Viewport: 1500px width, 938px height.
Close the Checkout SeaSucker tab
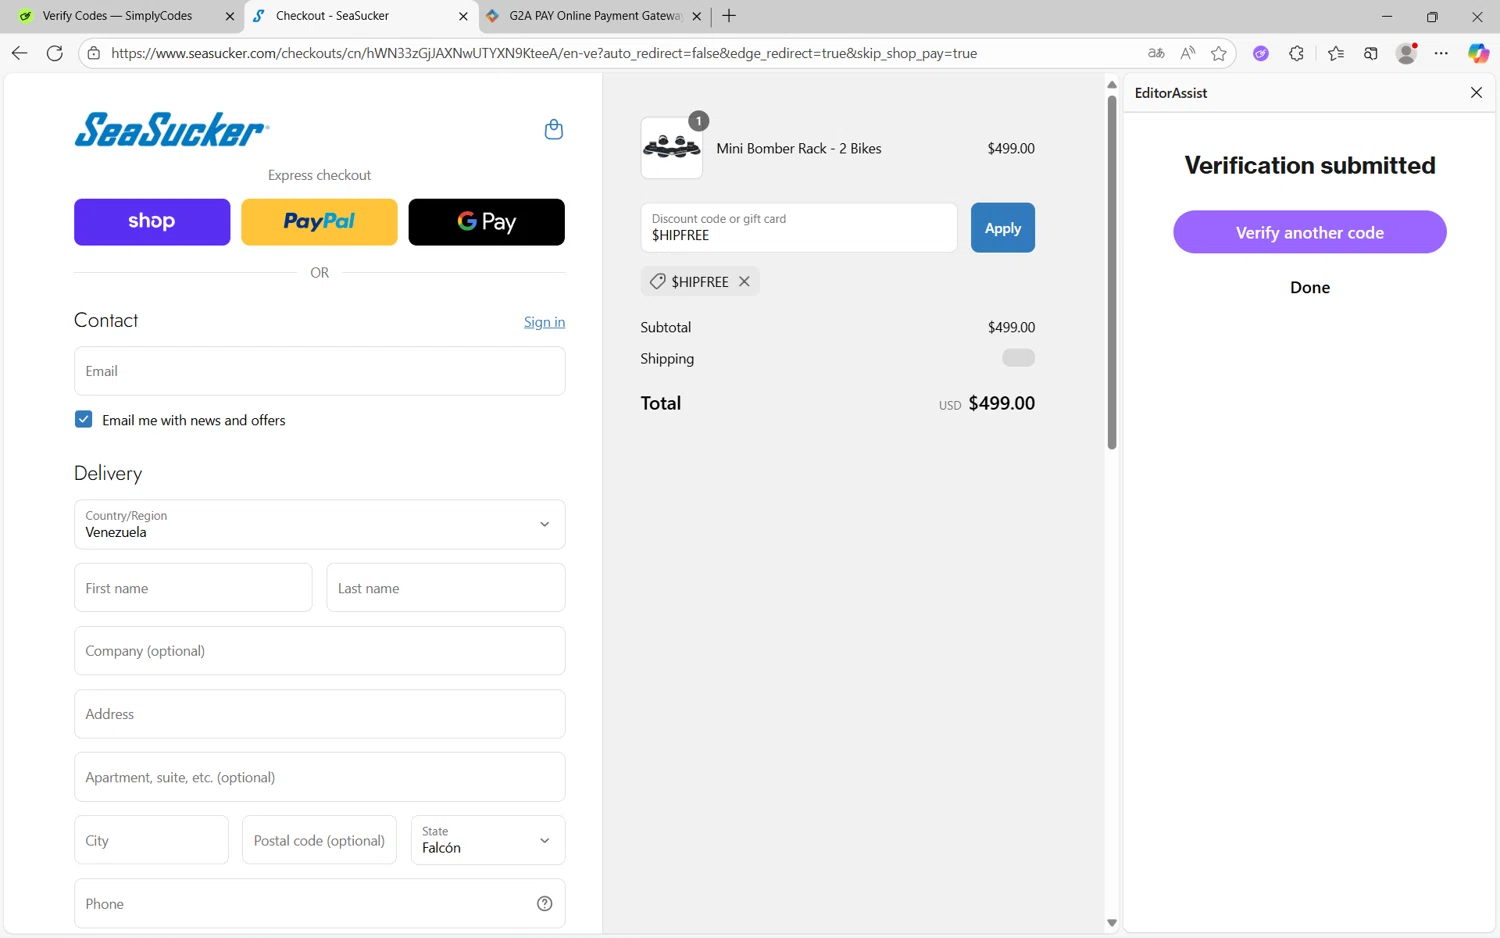pyautogui.click(x=463, y=16)
